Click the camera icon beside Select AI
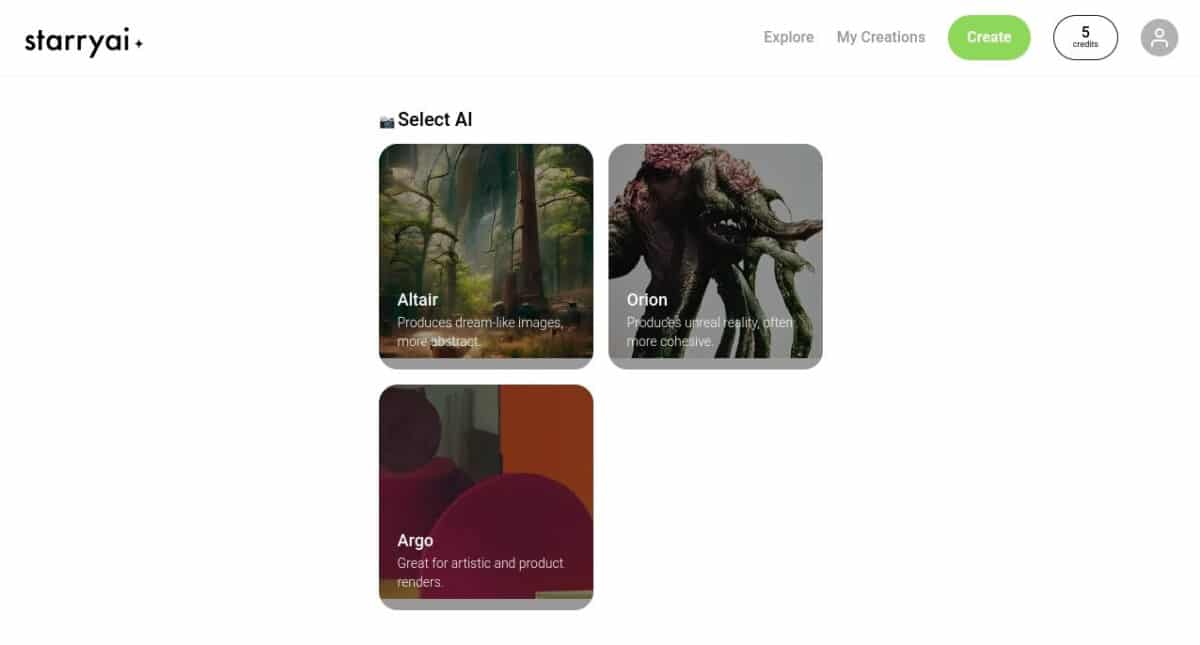 [387, 121]
